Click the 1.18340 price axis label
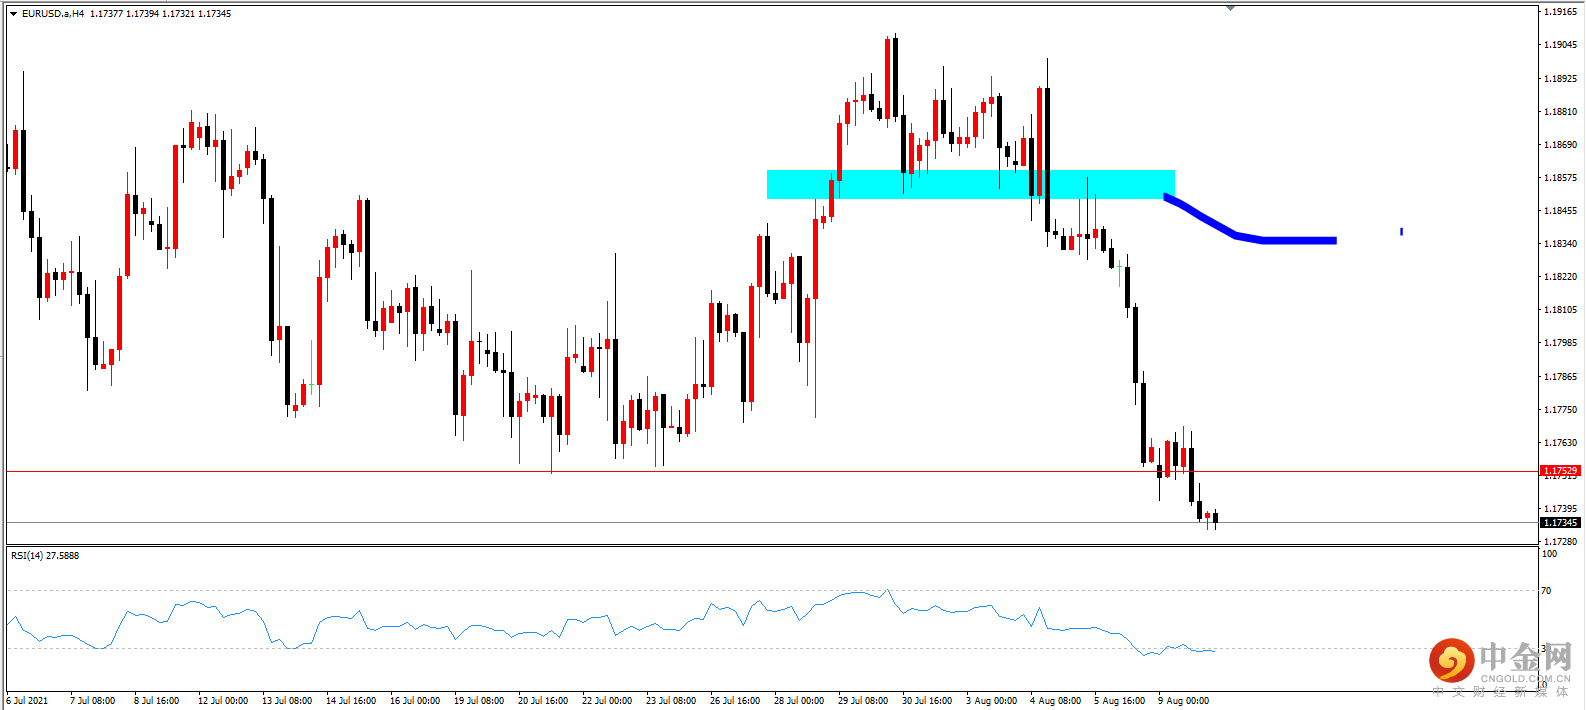 pyautogui.click(x=1560, y=243)
